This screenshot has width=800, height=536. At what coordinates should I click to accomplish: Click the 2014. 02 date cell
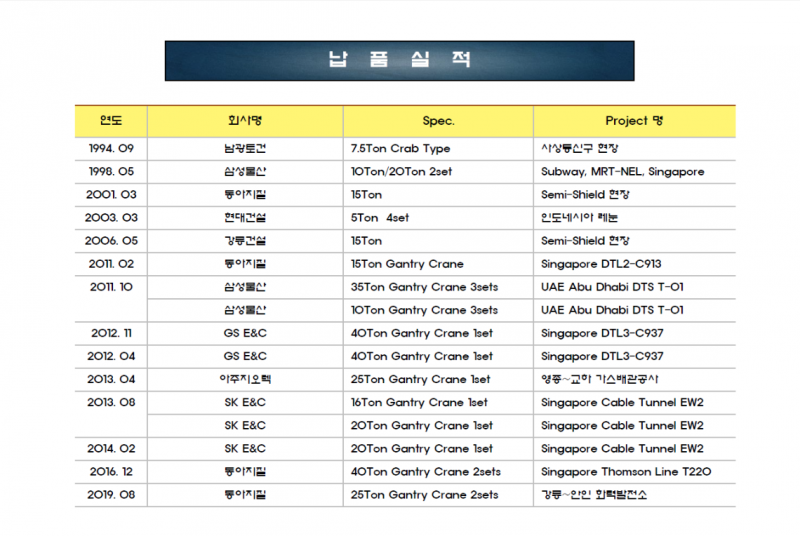point(111,449)
